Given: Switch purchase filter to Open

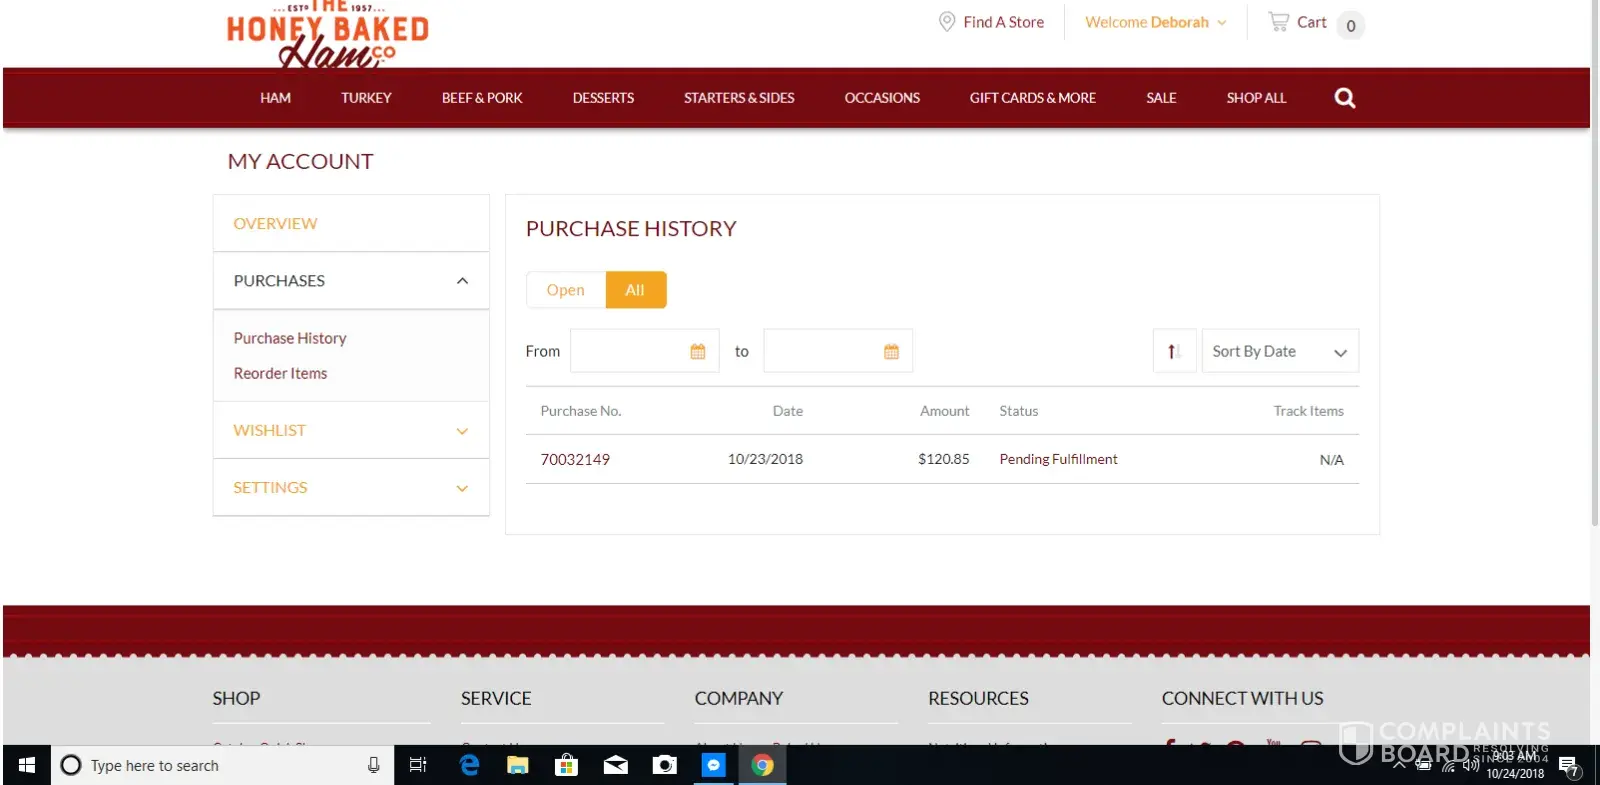Looking at the screenshot, I should click(x=566, y=290).
